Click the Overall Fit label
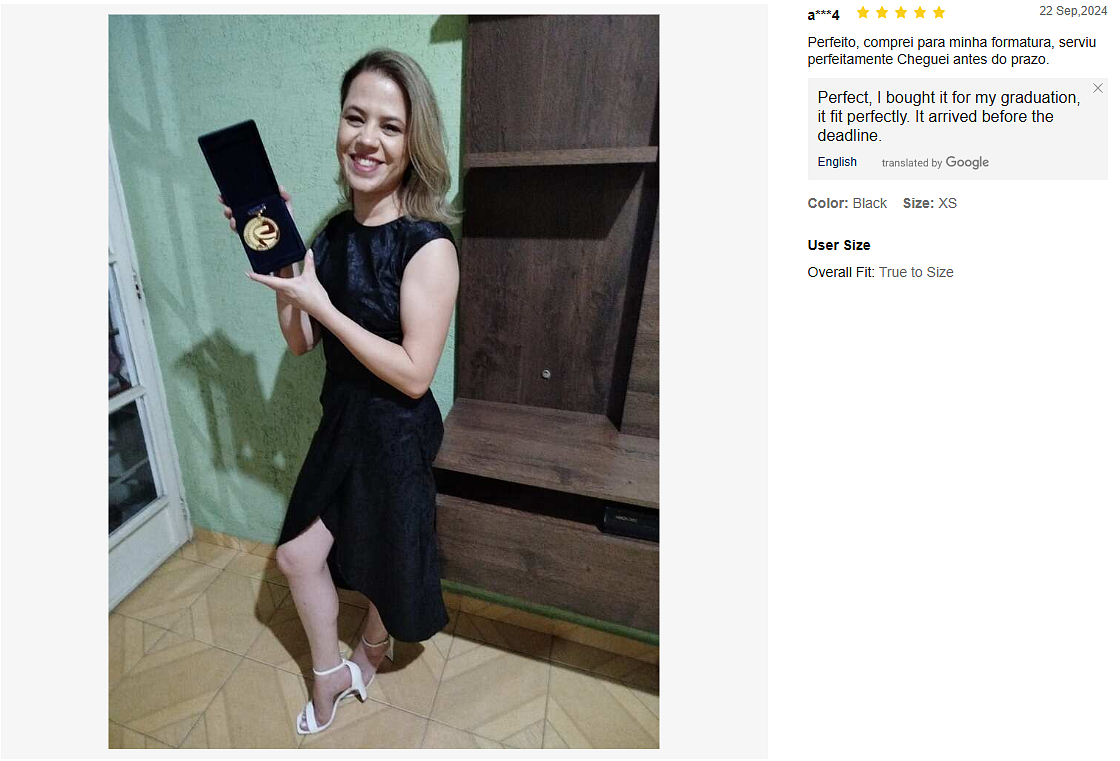 841,272
